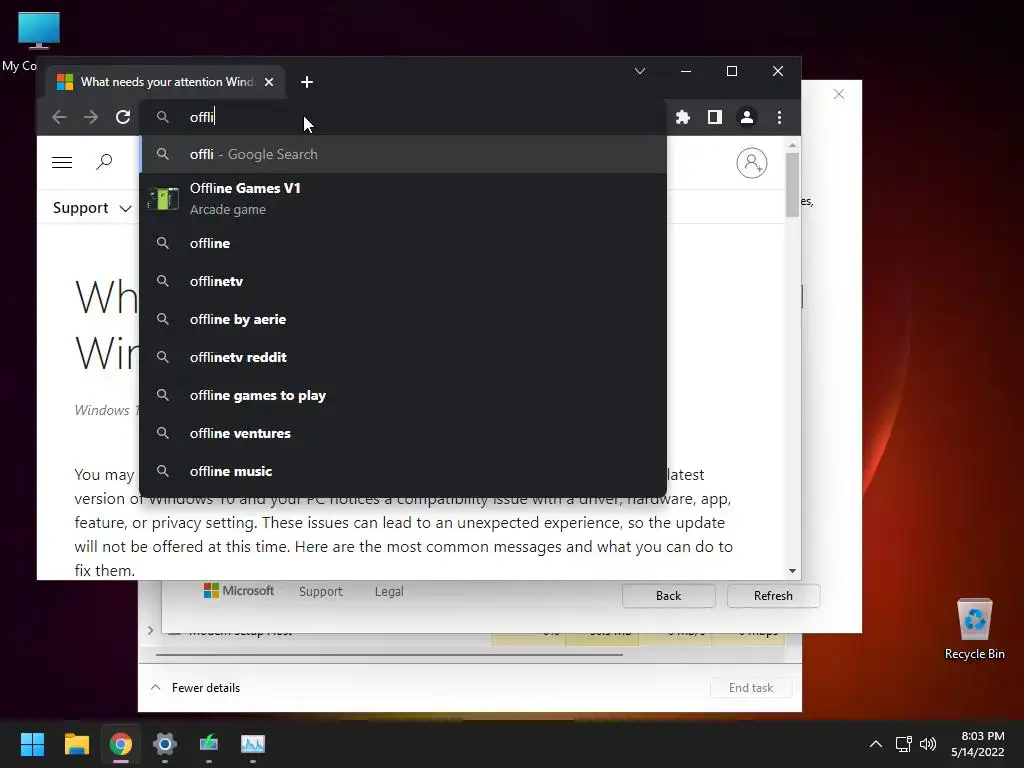The image size is (1024, 768).
Task: Click the Chrome page vertical scrollbar thumb
Action: click(792, 185)
